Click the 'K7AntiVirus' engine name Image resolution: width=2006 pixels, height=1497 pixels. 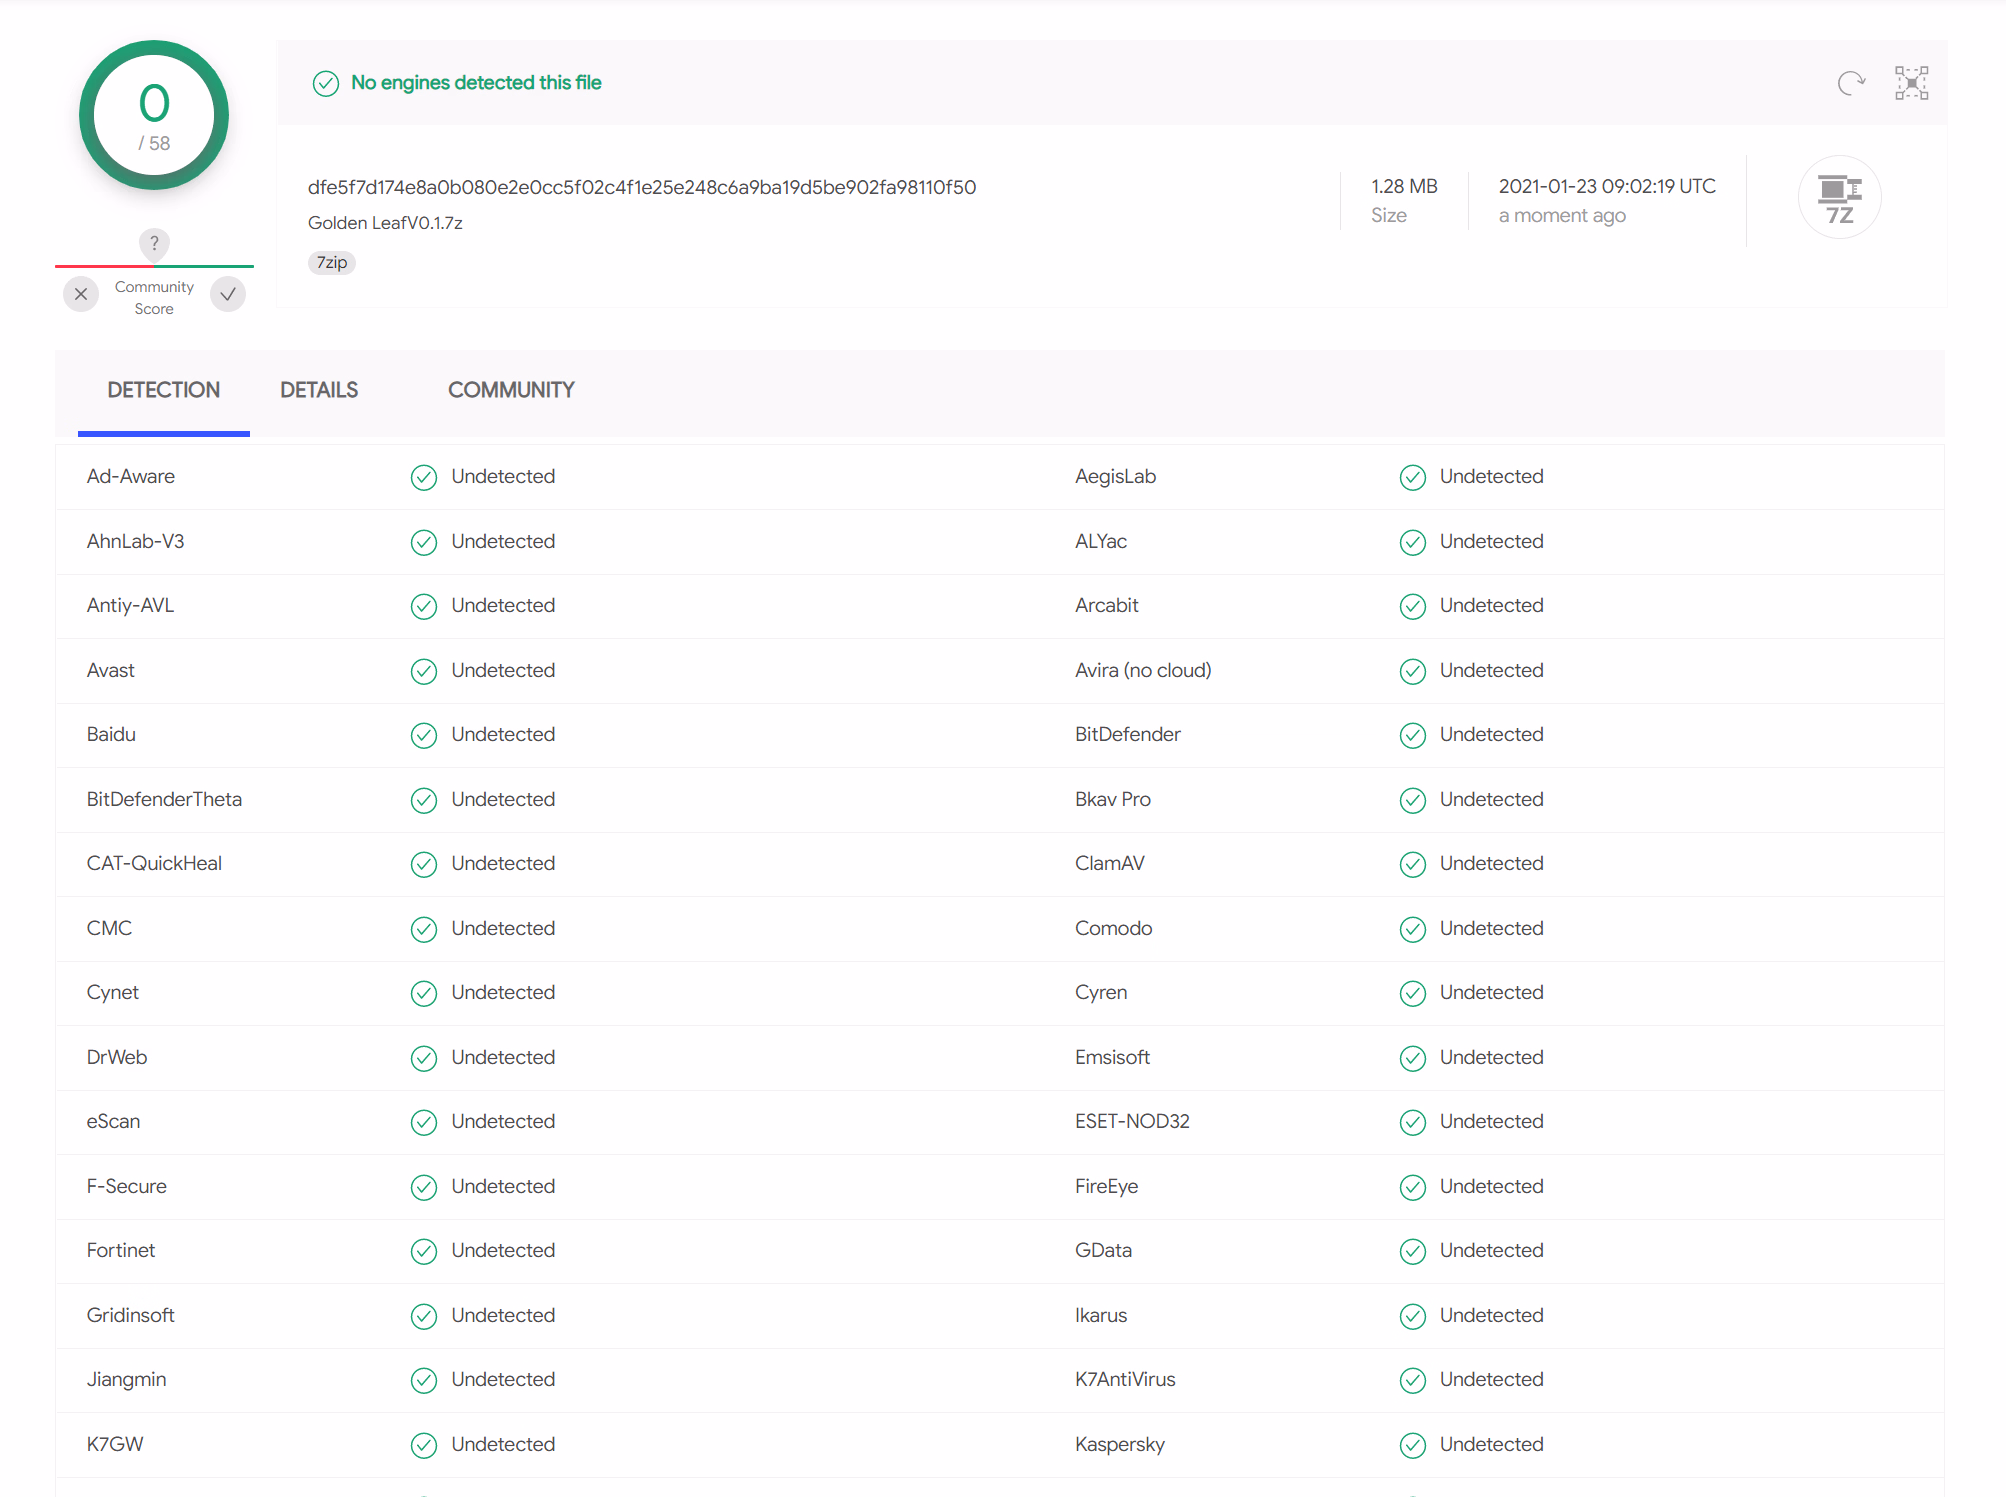coord(1125,1379)
